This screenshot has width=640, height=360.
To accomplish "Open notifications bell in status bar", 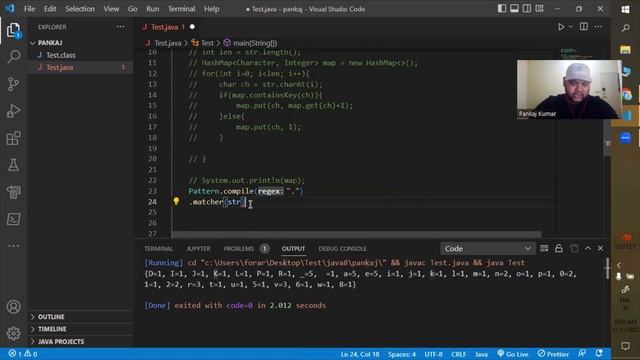I will click(x=599, y=353).
